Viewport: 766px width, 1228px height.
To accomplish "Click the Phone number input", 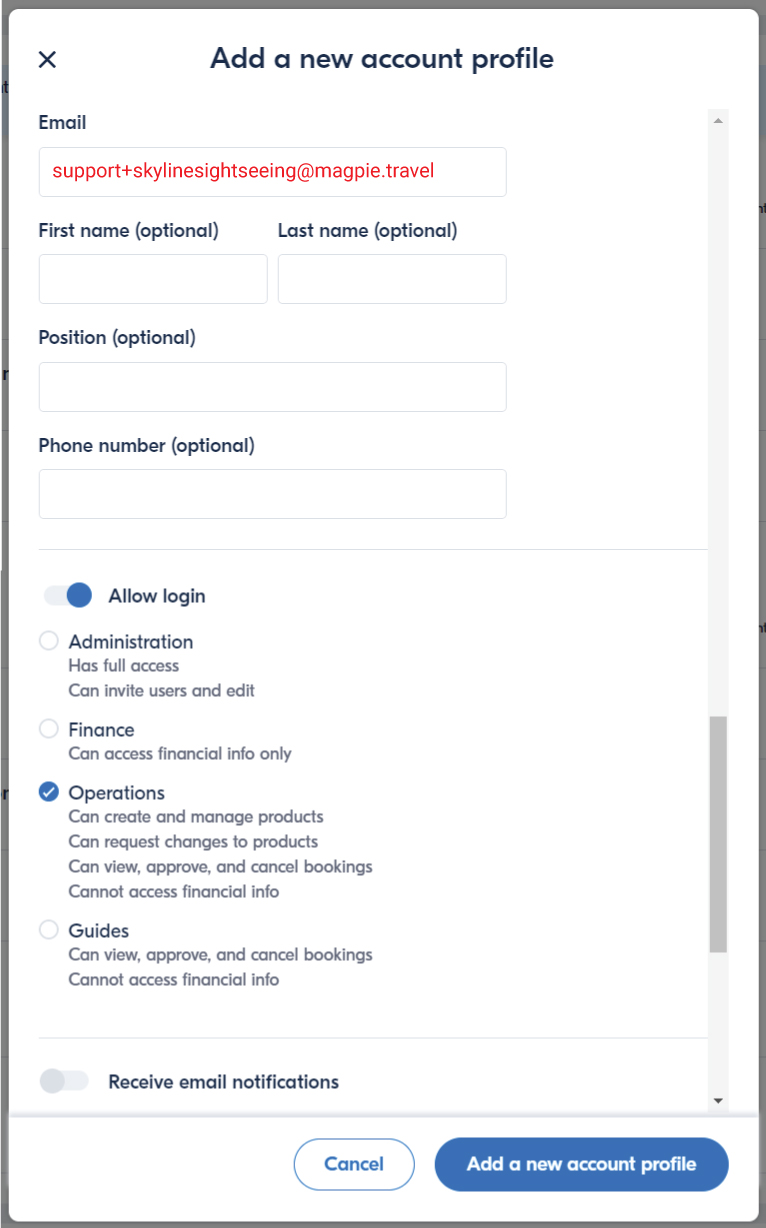I will tap(272, 494).
